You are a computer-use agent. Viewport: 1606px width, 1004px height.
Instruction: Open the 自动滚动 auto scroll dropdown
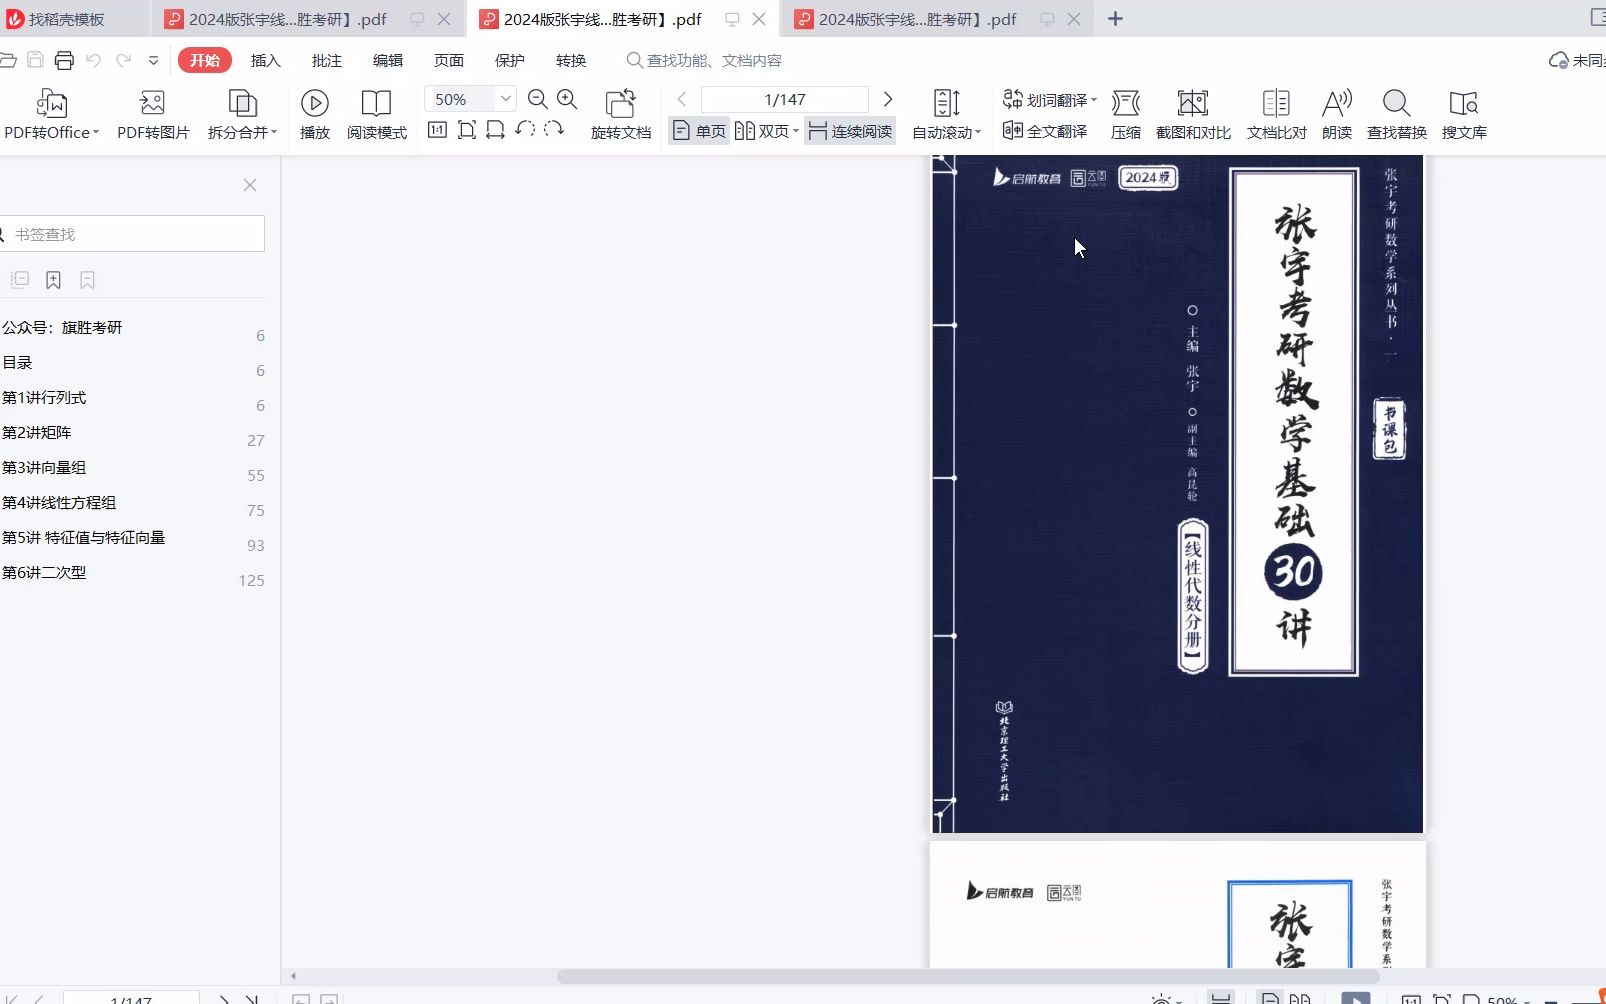(946, 114)
